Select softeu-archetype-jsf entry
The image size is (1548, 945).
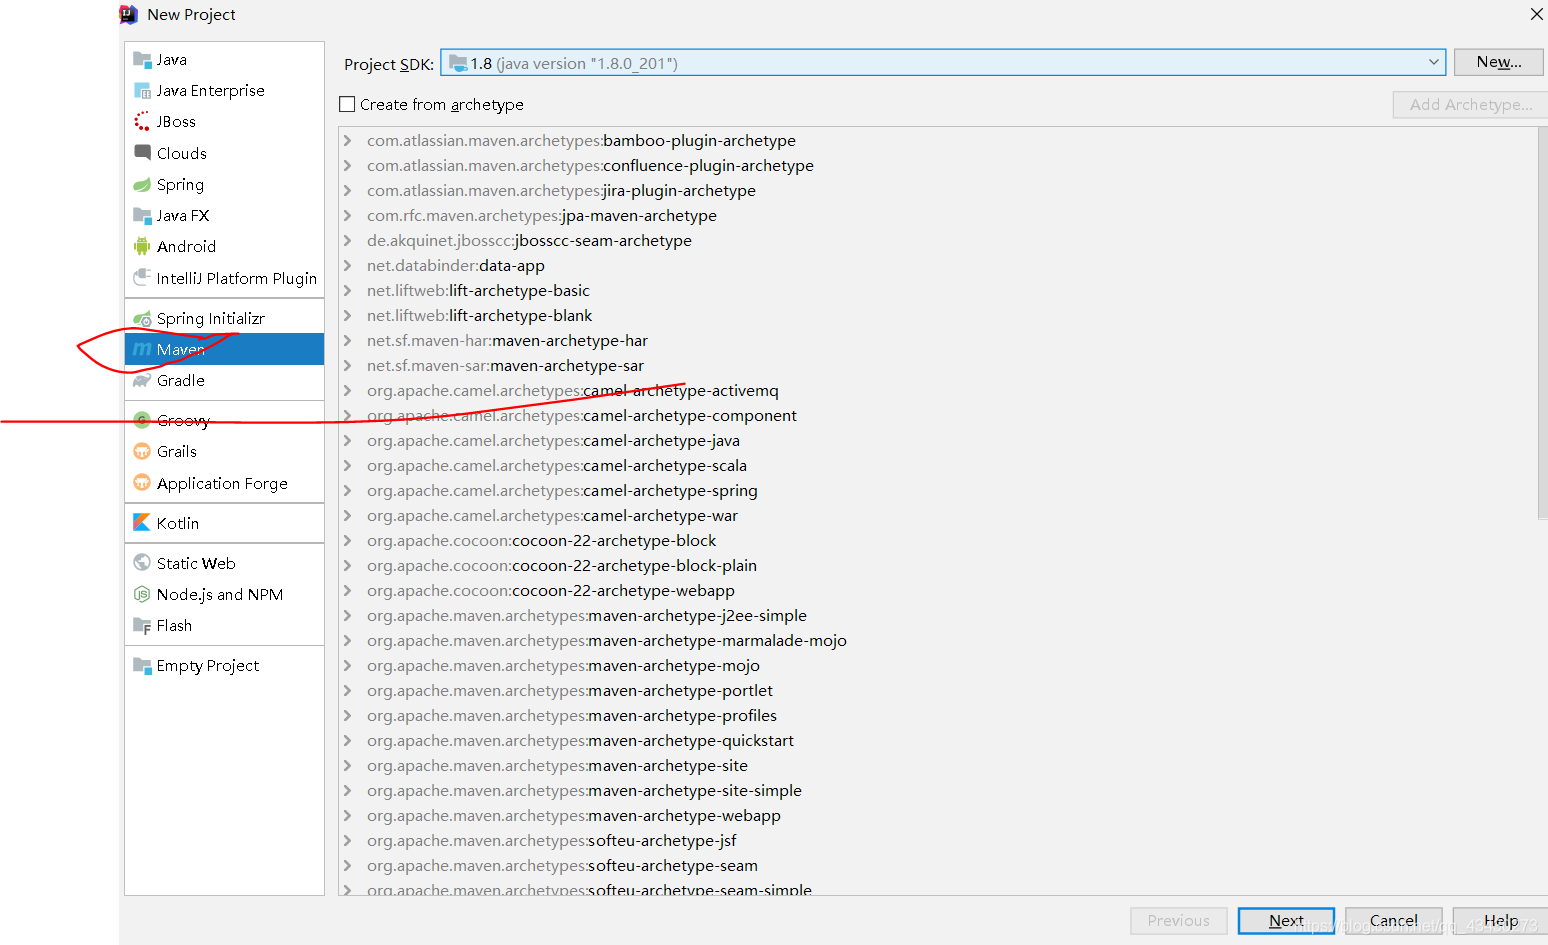(551, 841)
